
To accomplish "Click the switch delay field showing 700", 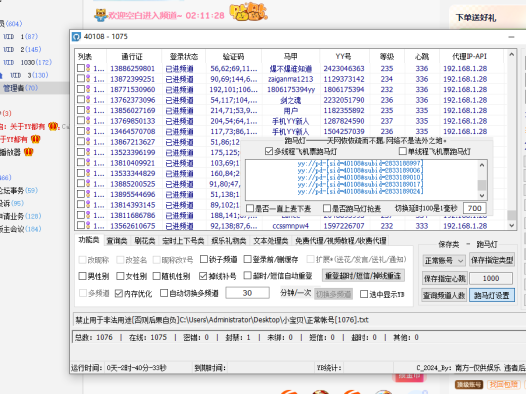I will 474,208.
